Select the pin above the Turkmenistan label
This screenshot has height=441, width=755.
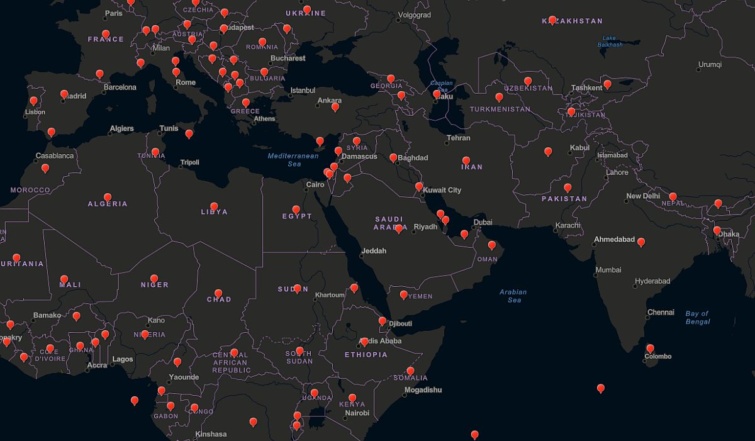499,97
